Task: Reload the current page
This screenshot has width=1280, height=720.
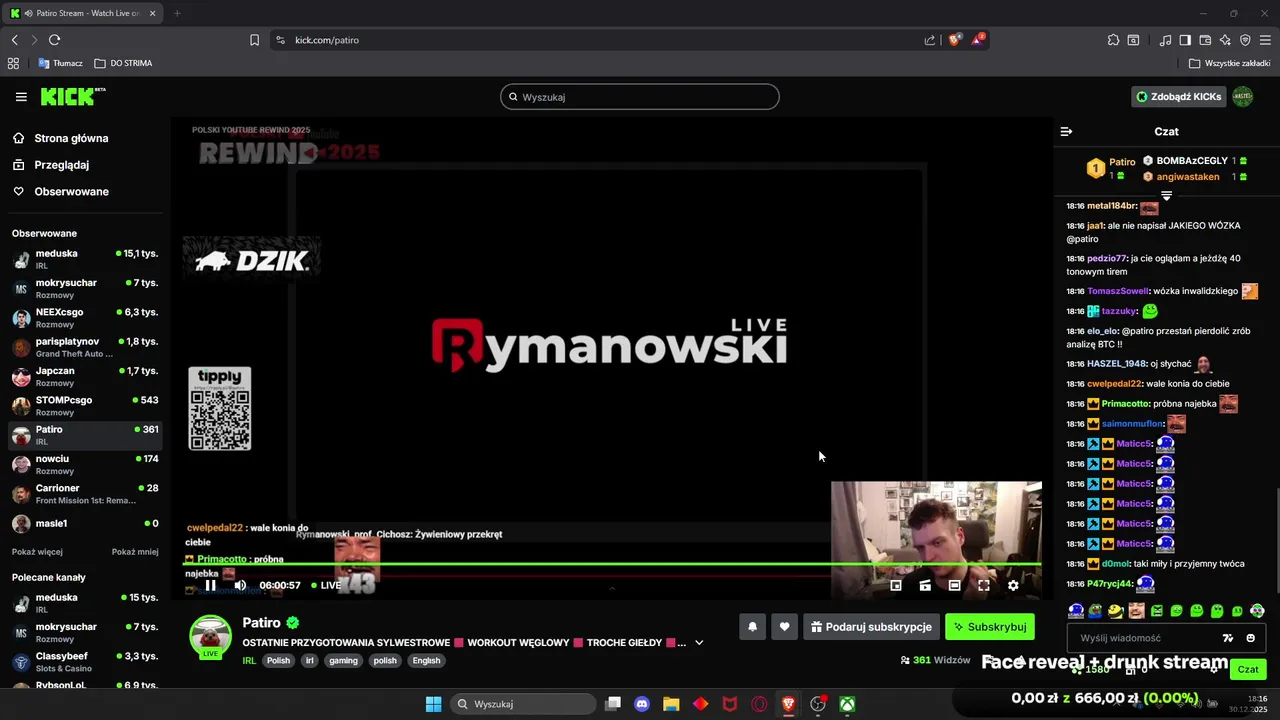Action: (x=54, y=40)
